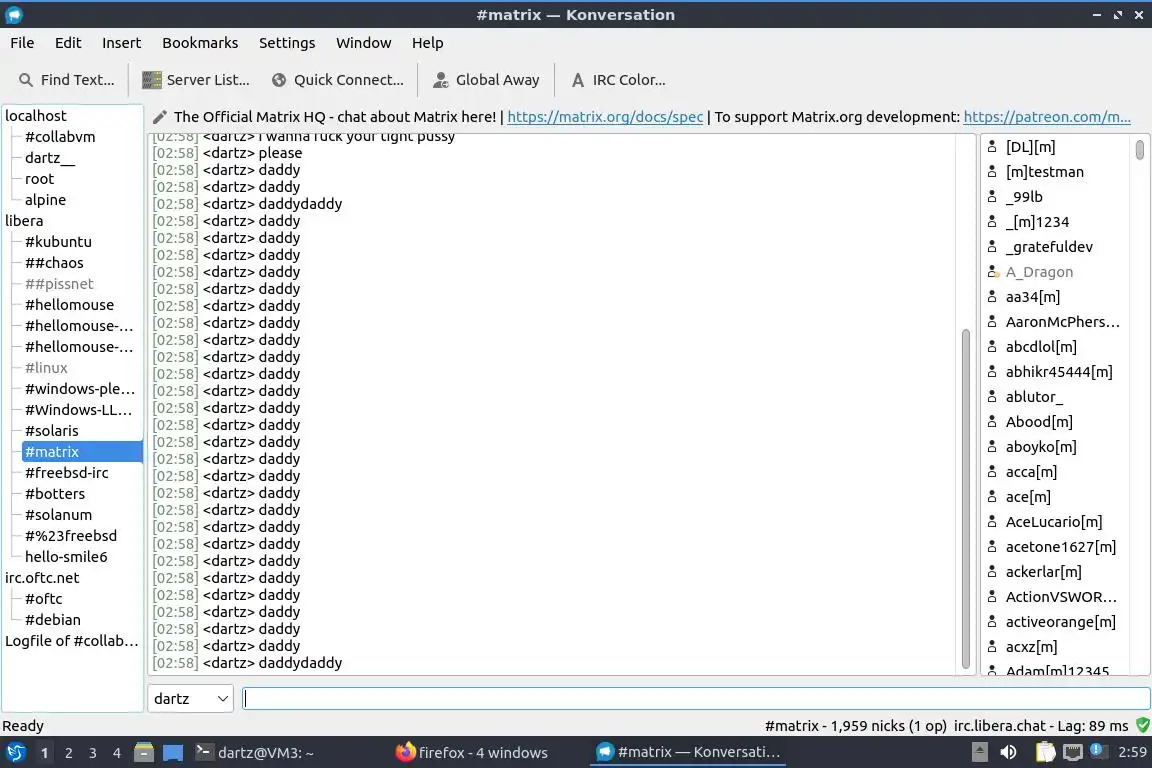The height and width of the screenshot is (768, 1152).
Task: Switch to the #Windows-LL... channel
Action: point(79,410)
